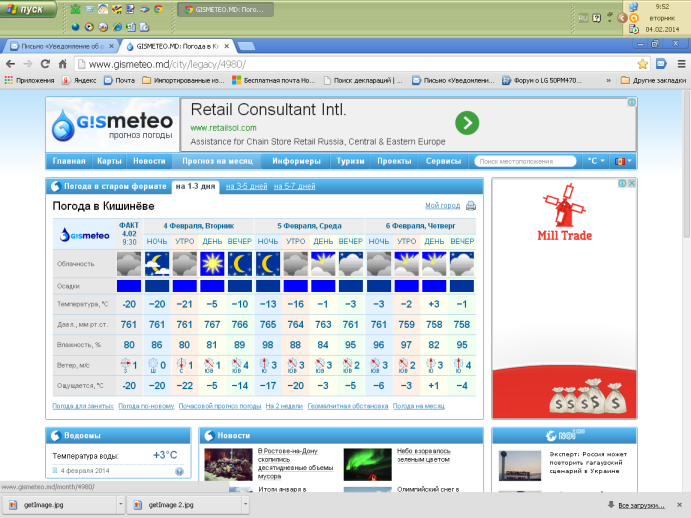Reload the page with the refresh icon

point(45,64)
